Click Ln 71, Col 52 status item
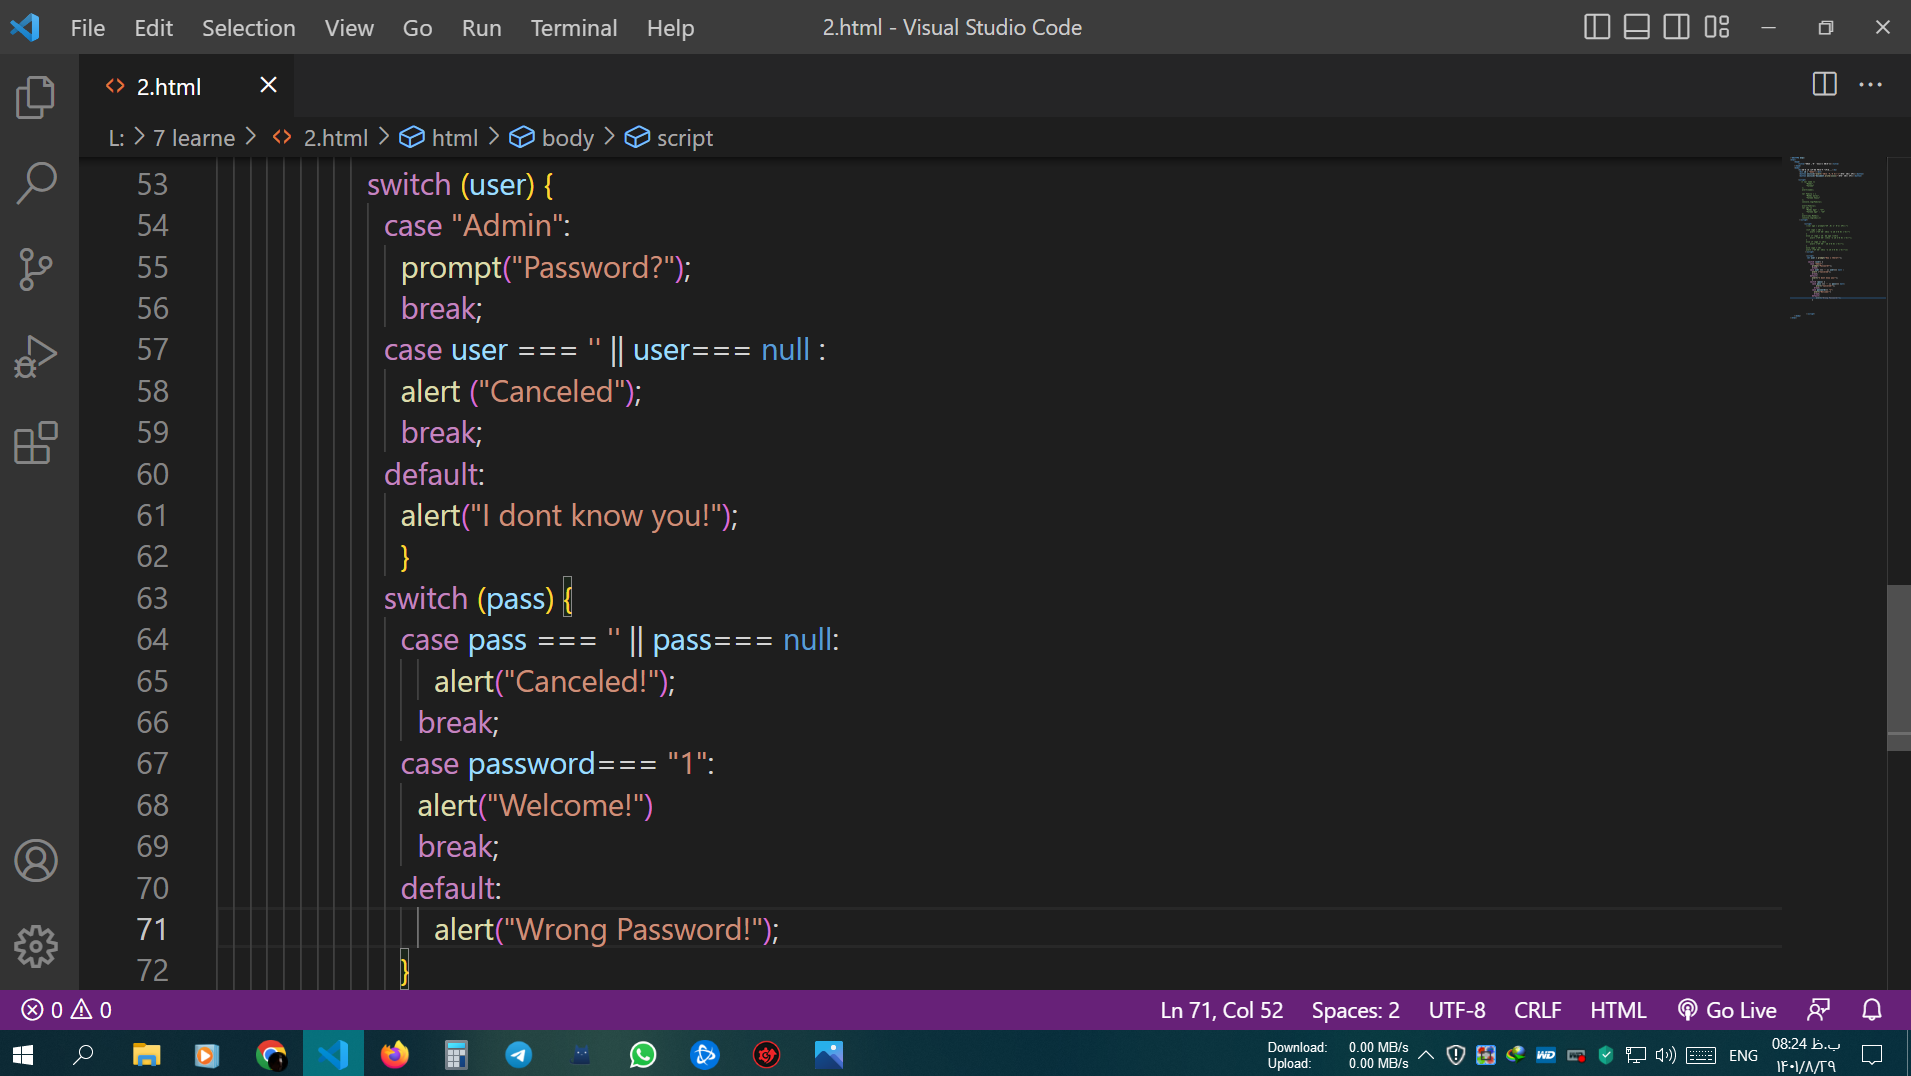This screenshot has width=1911, height=1076. (x=1221, y=1010)
